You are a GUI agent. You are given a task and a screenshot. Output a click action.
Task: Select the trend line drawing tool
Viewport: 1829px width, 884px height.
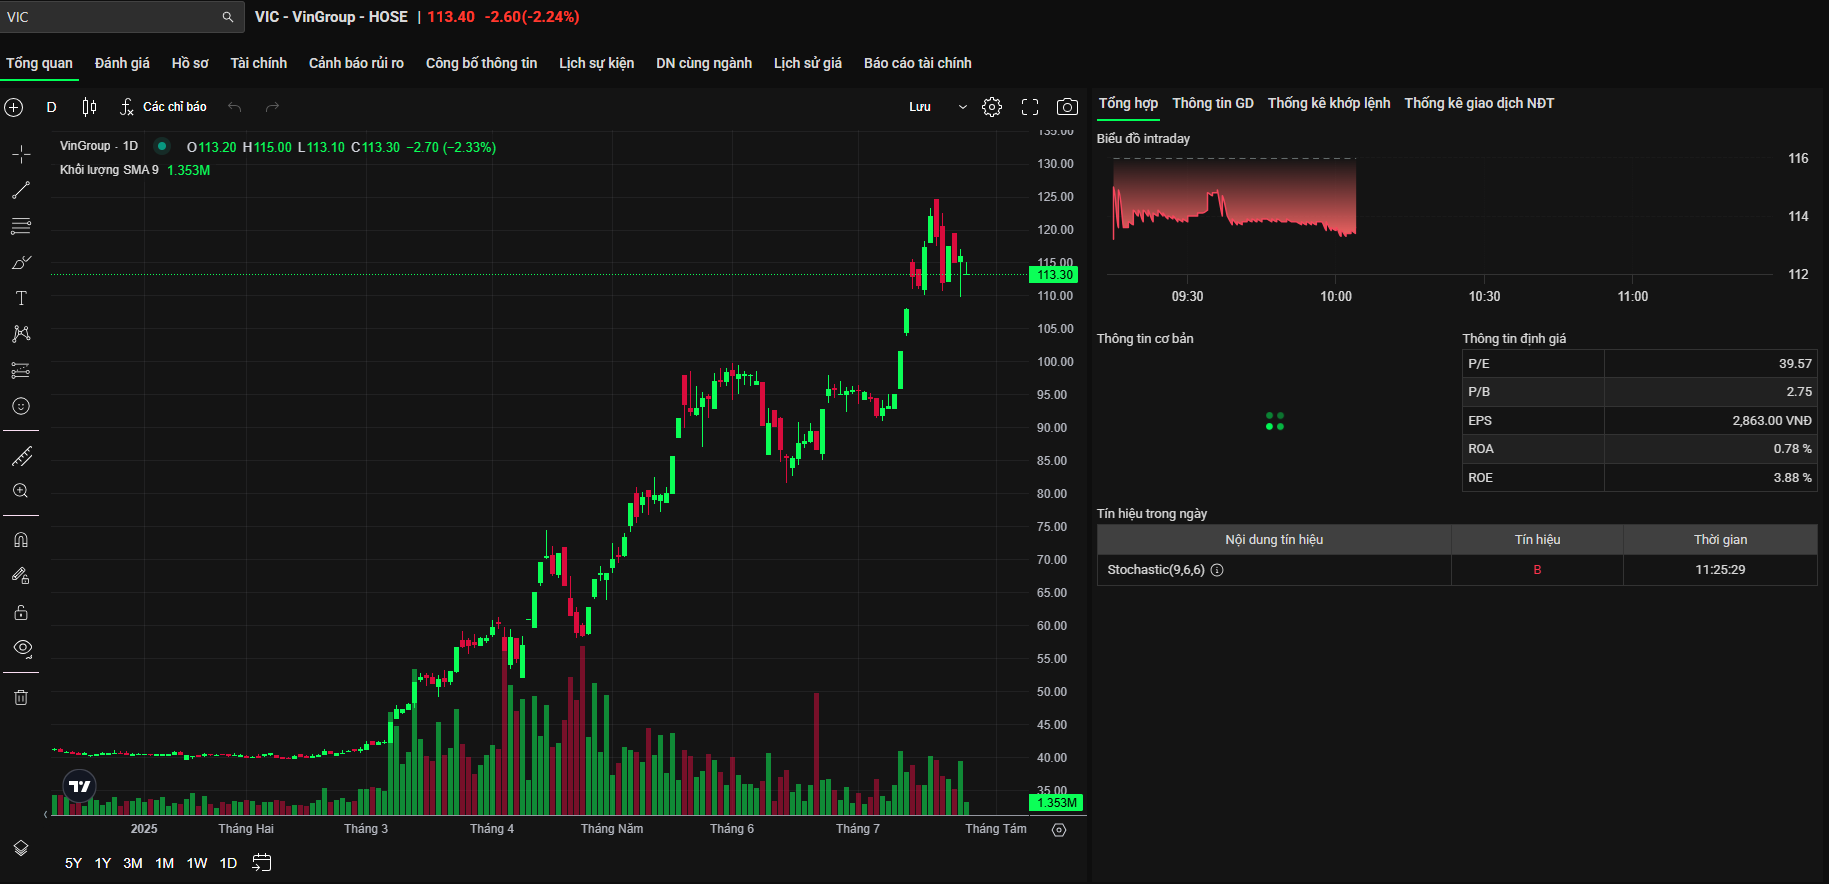(x=21, y=190)
